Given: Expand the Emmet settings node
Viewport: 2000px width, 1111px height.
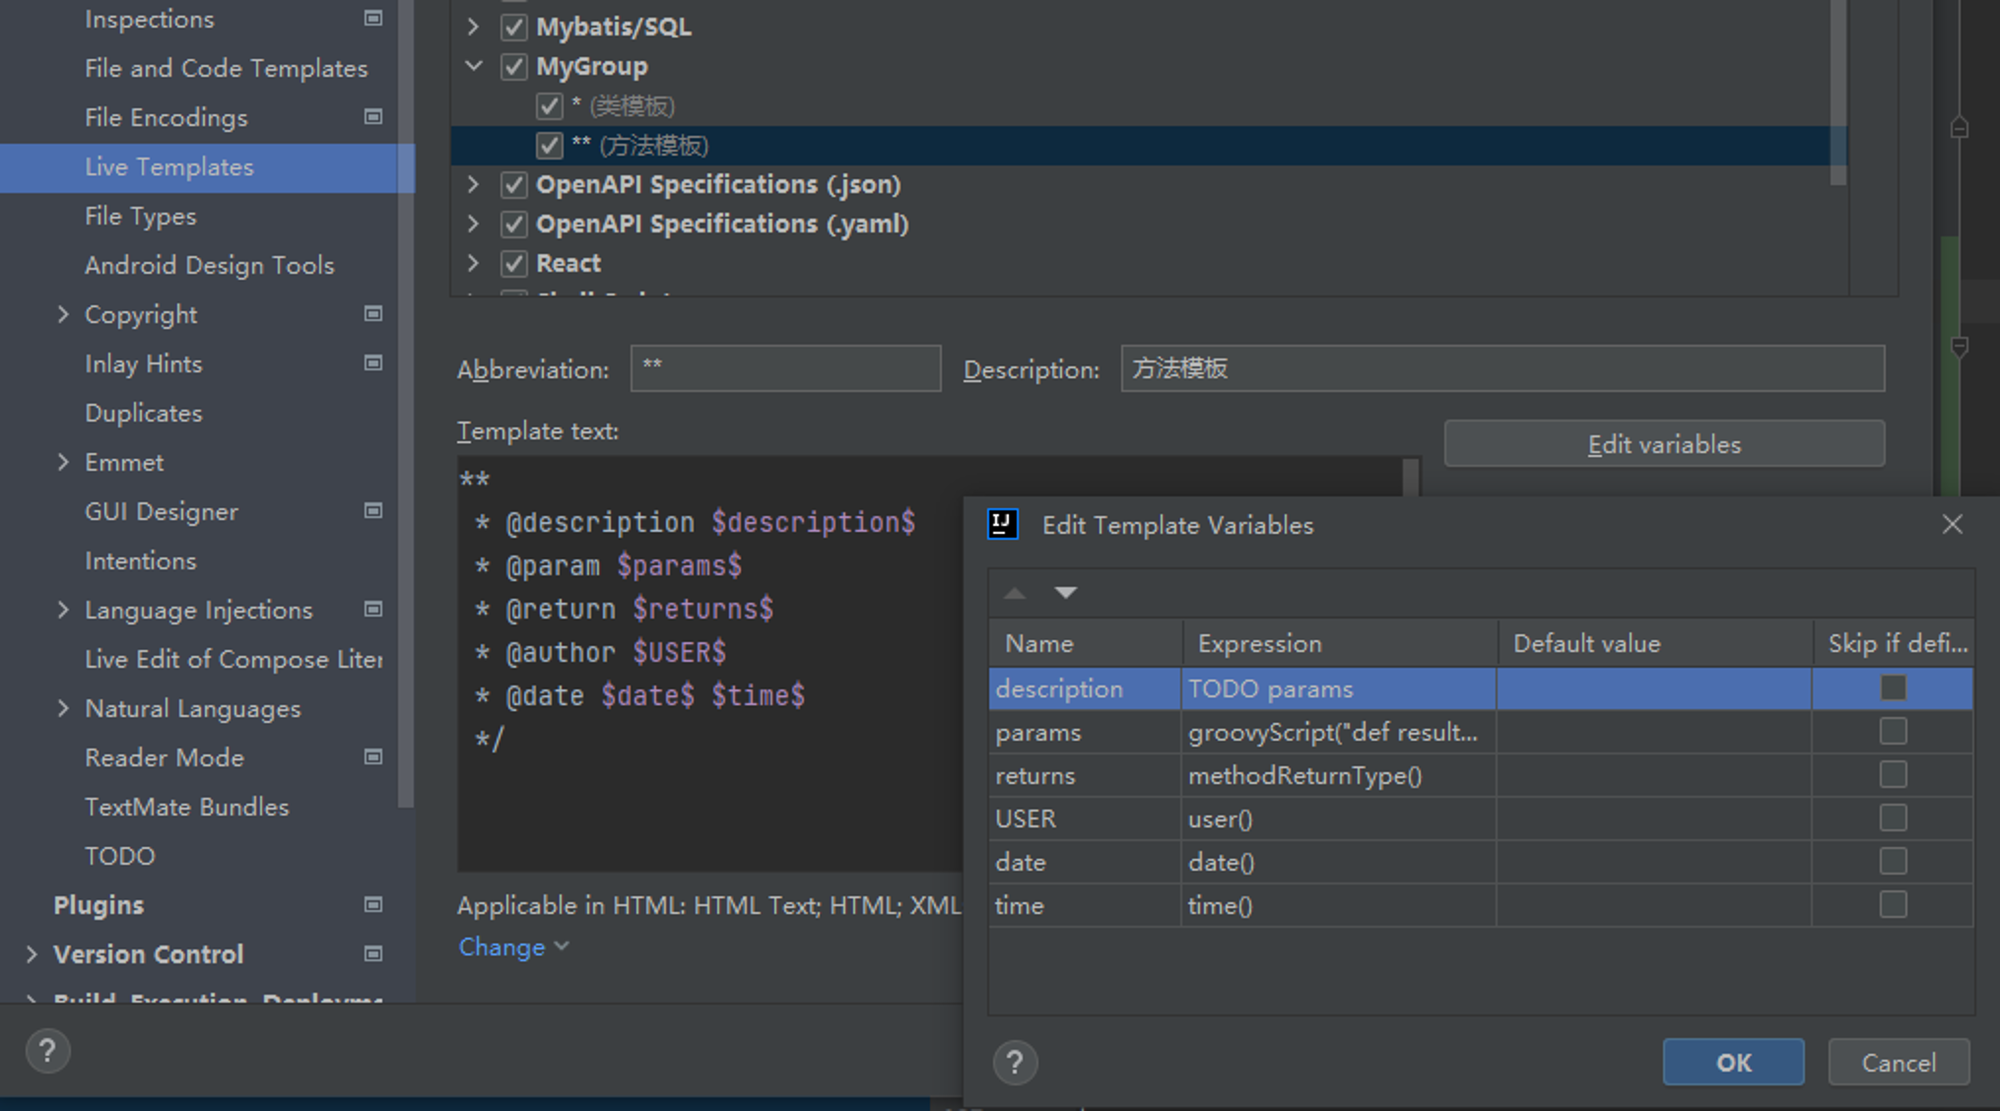Looking at the screenshot, I should [x=63, y=462].
